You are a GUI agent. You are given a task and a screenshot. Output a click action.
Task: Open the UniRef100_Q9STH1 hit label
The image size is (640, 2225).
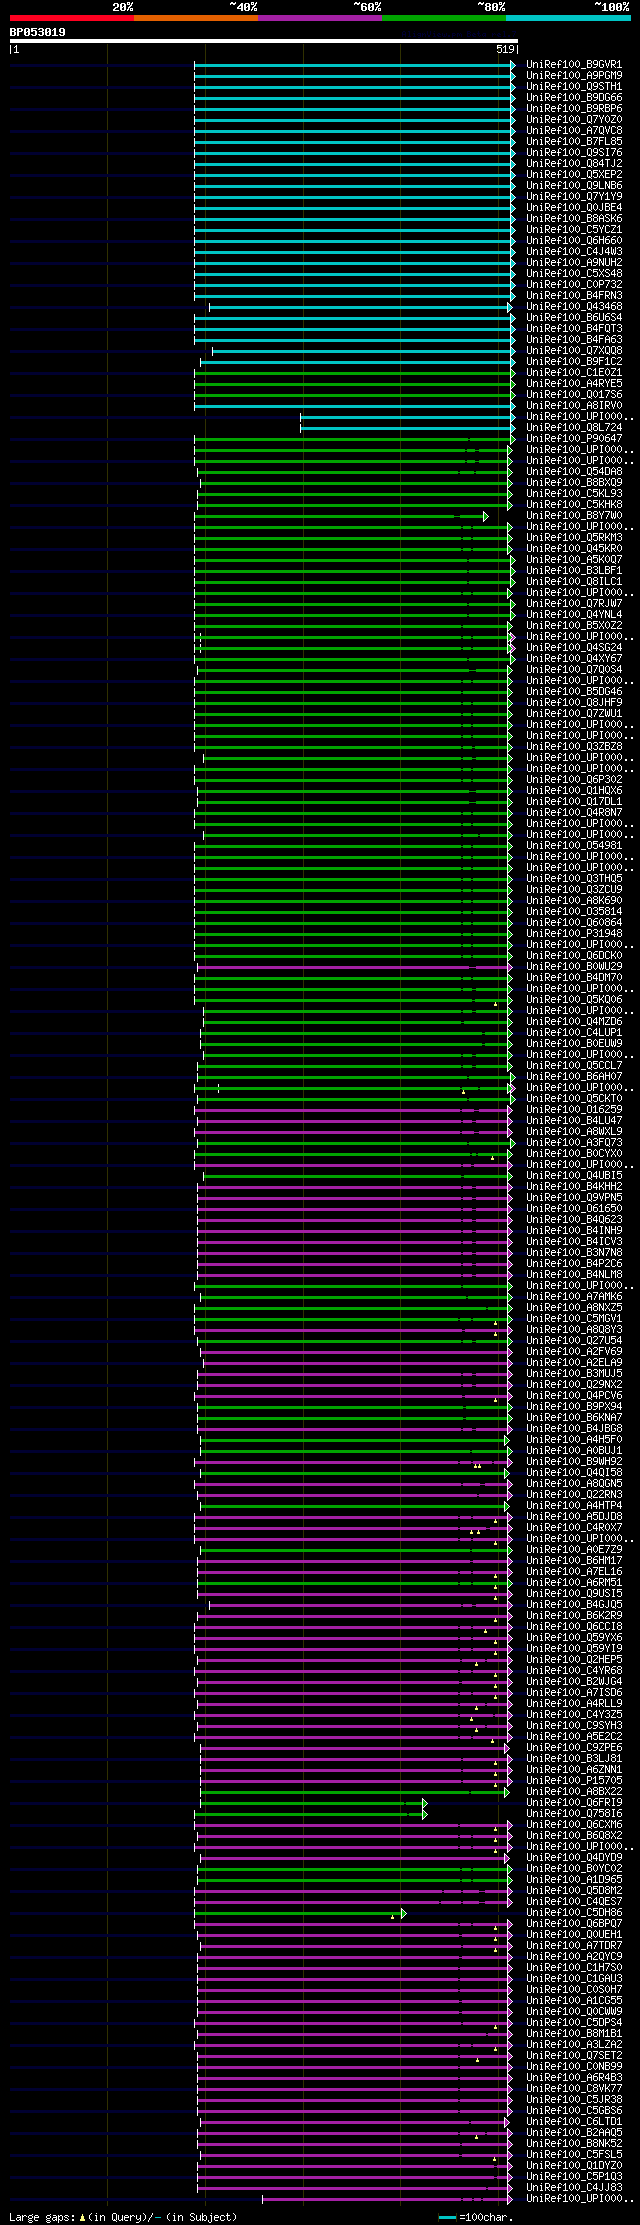coord(574,87)
